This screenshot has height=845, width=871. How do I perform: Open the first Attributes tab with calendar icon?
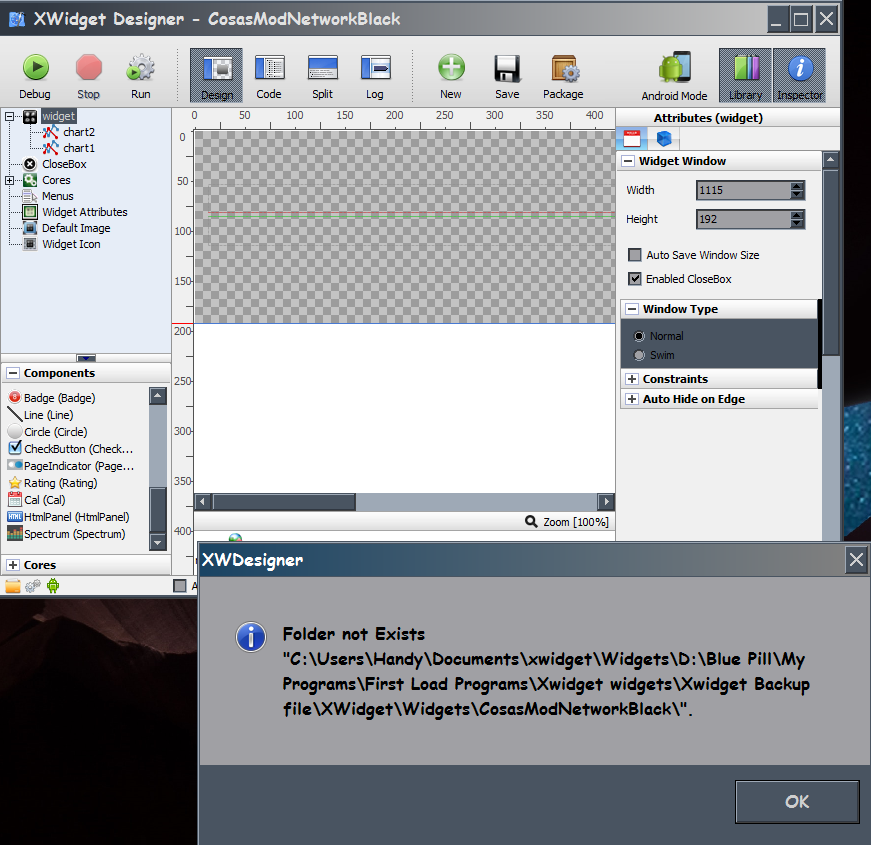632,138
